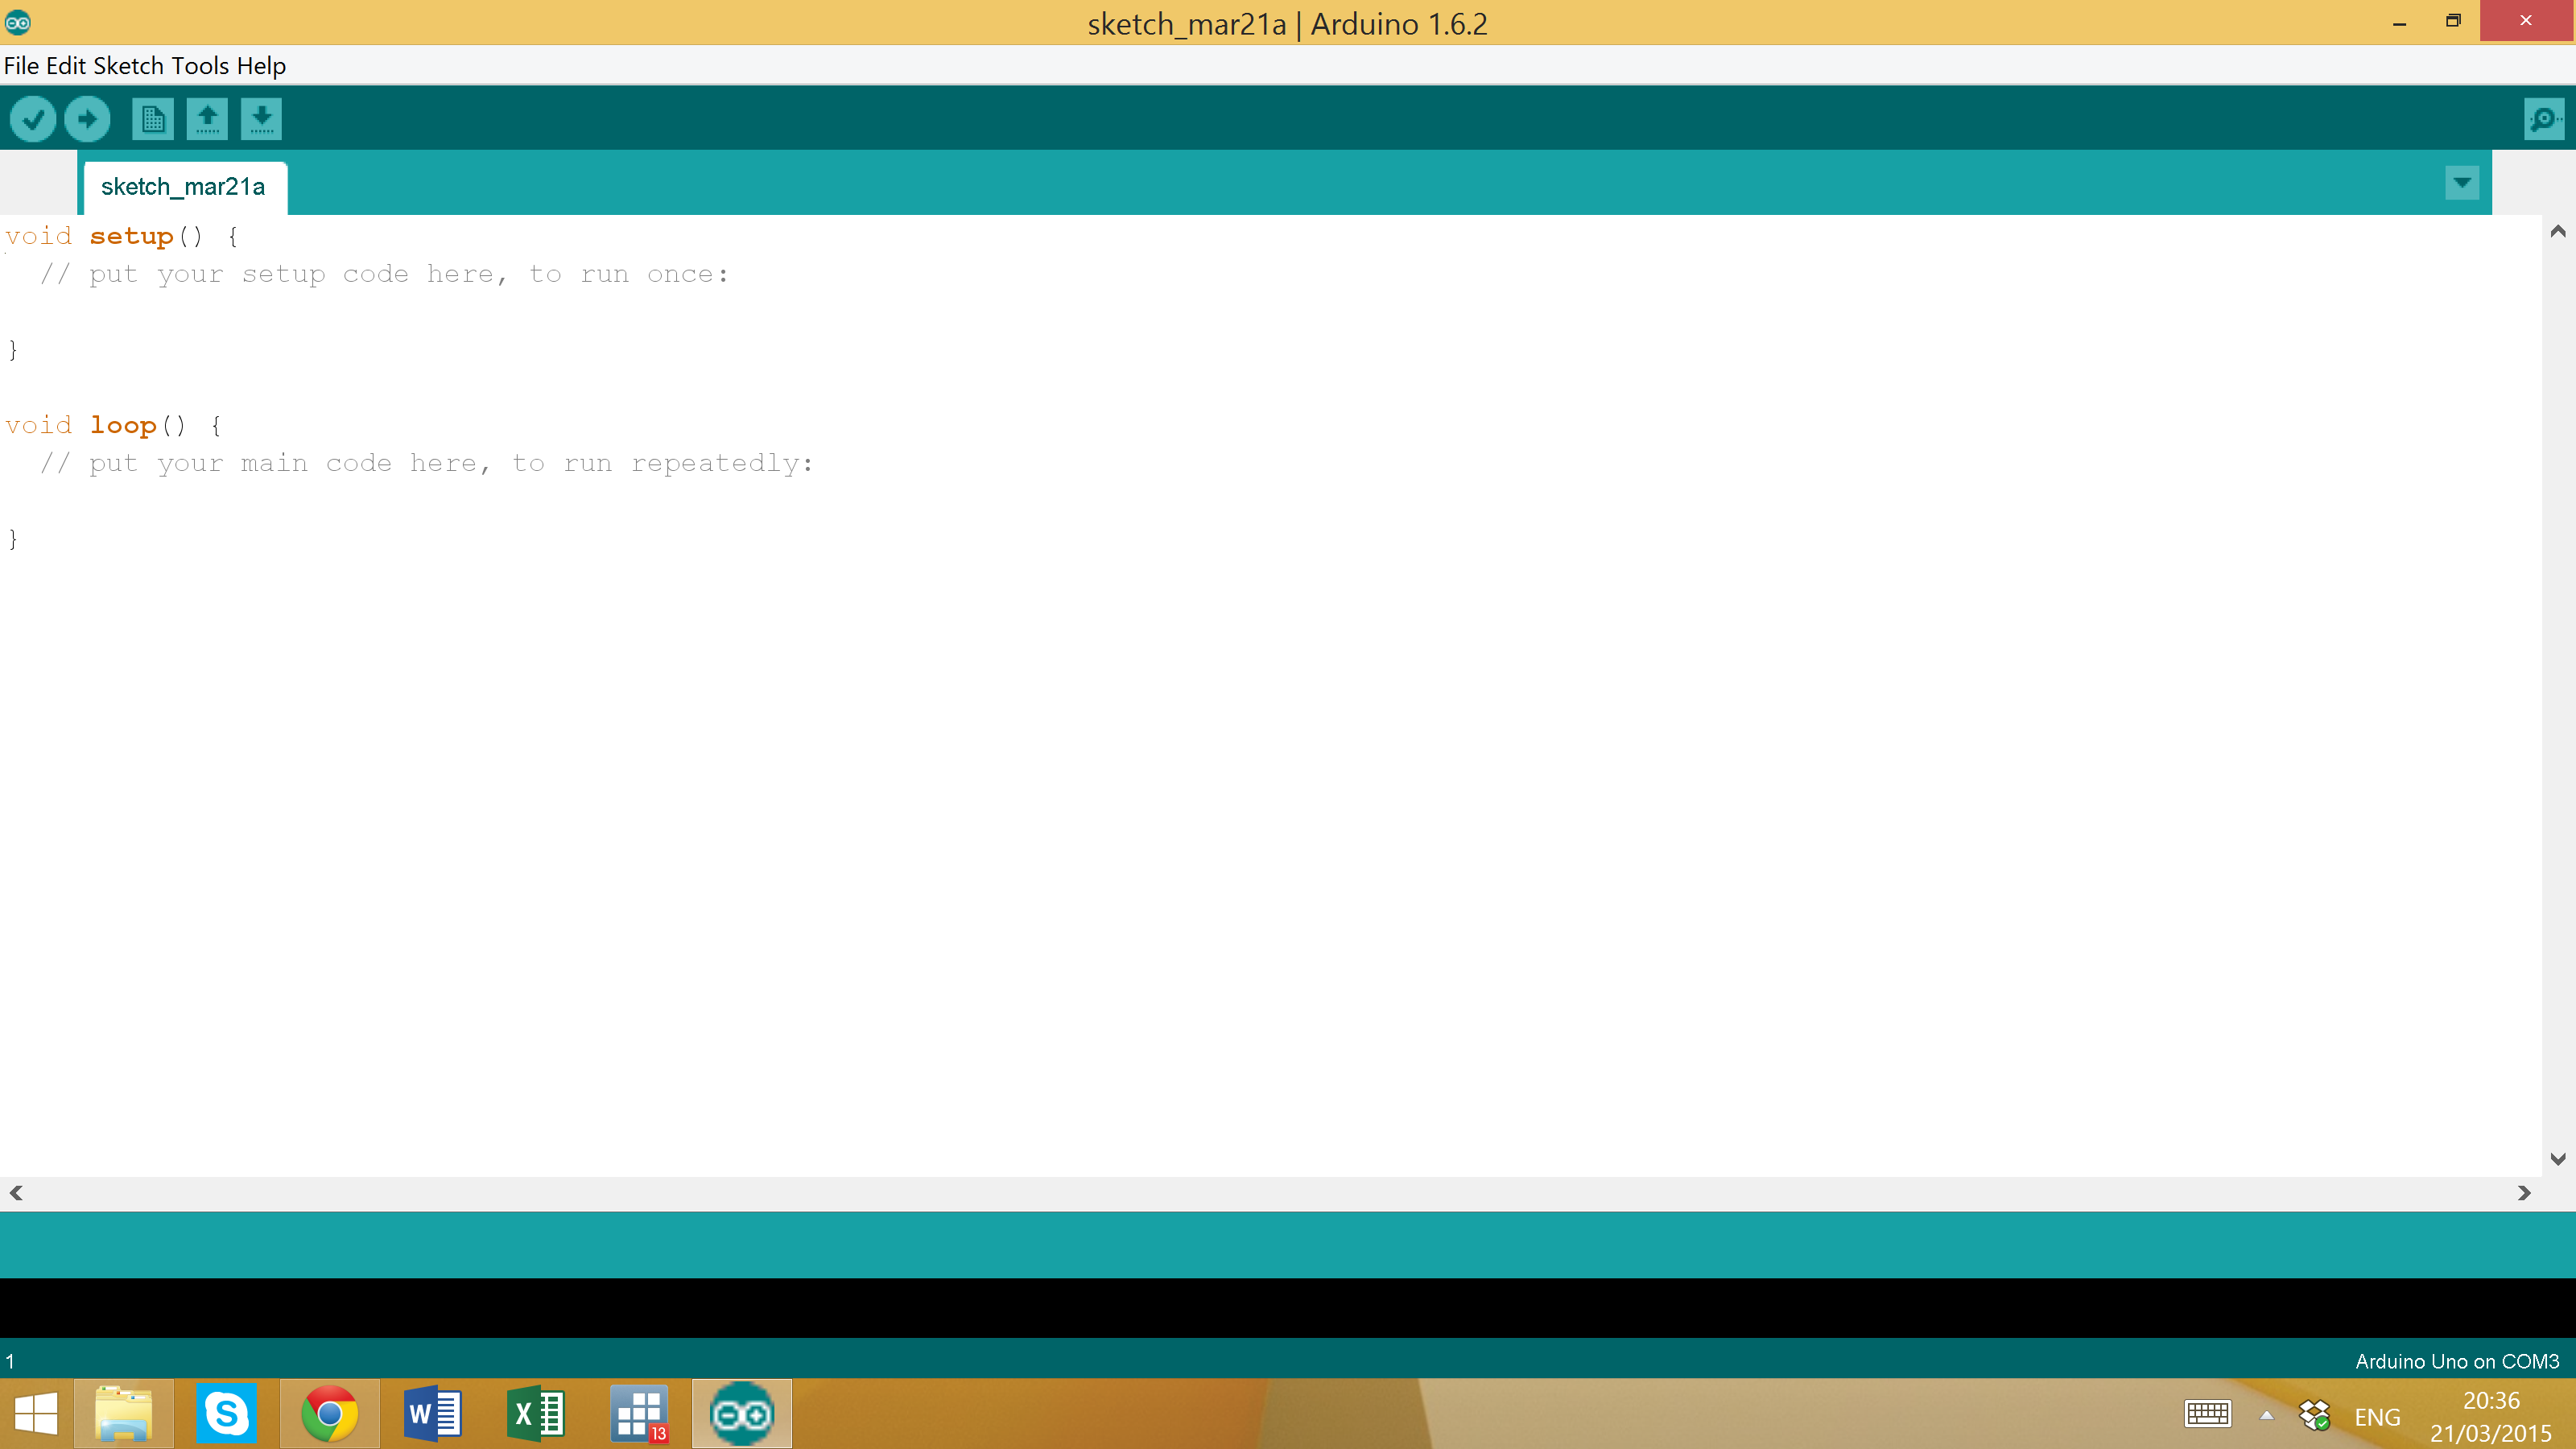Open Skype from the taskbar
Screen dimensions: 2576x1449
pyautogui.click(x=227, y=1414)
